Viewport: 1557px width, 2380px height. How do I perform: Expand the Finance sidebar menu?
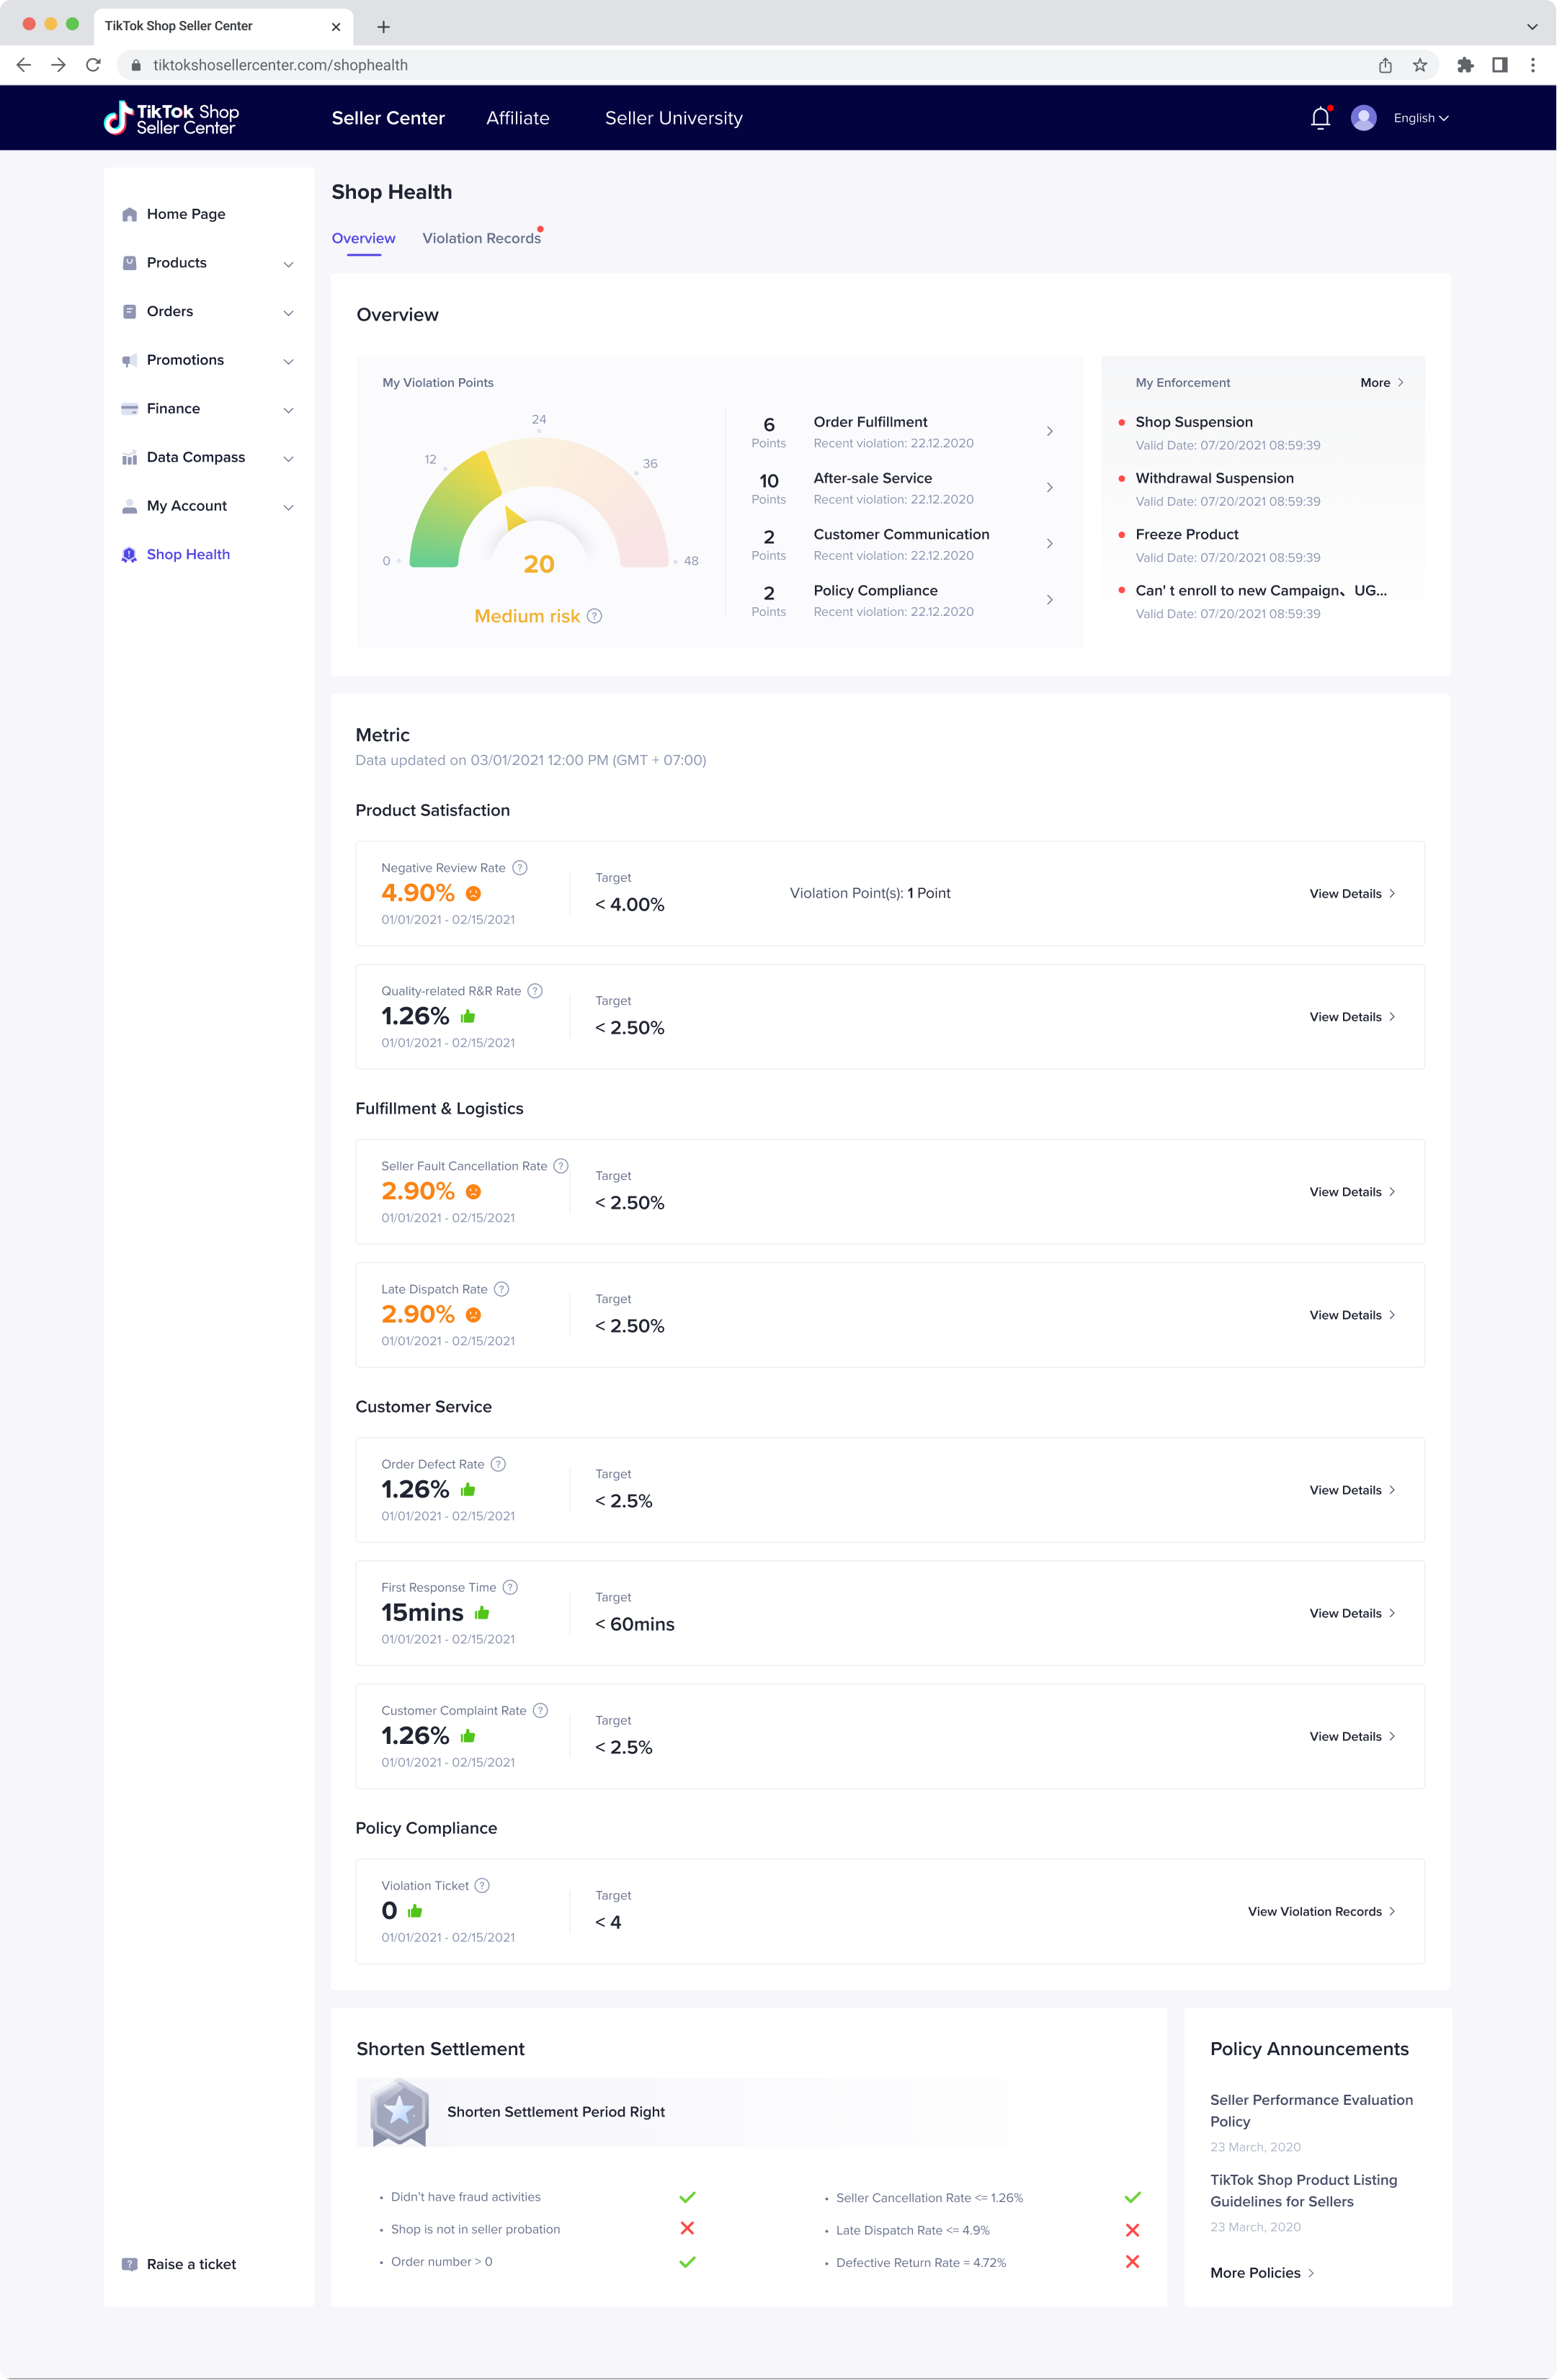[288, 410]
